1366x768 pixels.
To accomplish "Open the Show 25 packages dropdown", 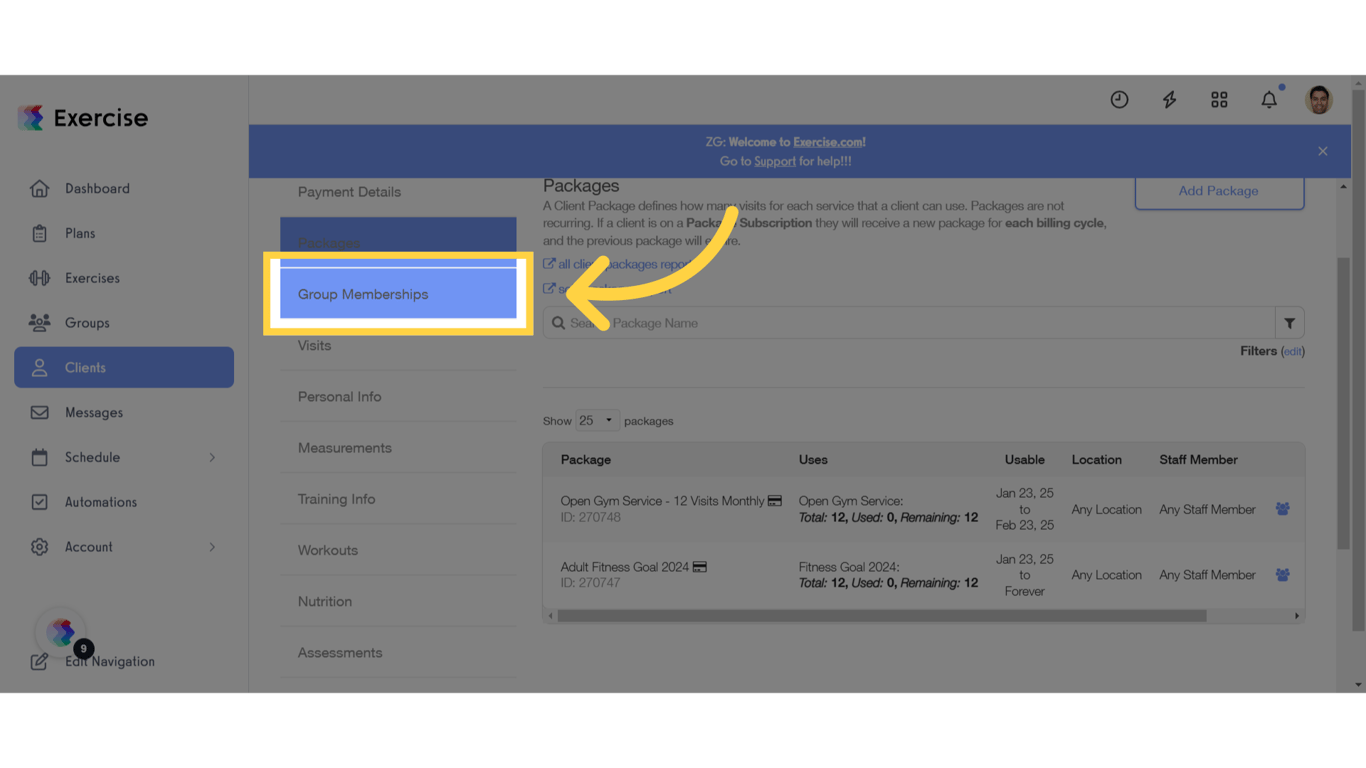I will pyautogui.click(x=596, y=420).
